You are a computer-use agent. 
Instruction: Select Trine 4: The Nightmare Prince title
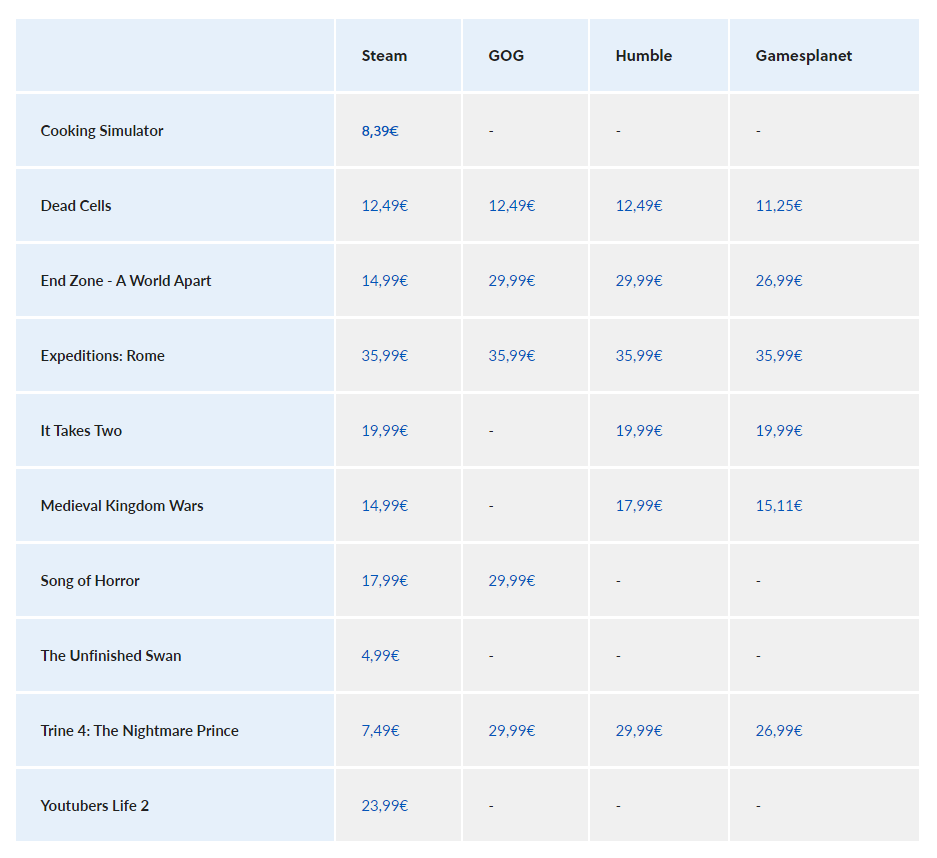(x=139, y=731)
